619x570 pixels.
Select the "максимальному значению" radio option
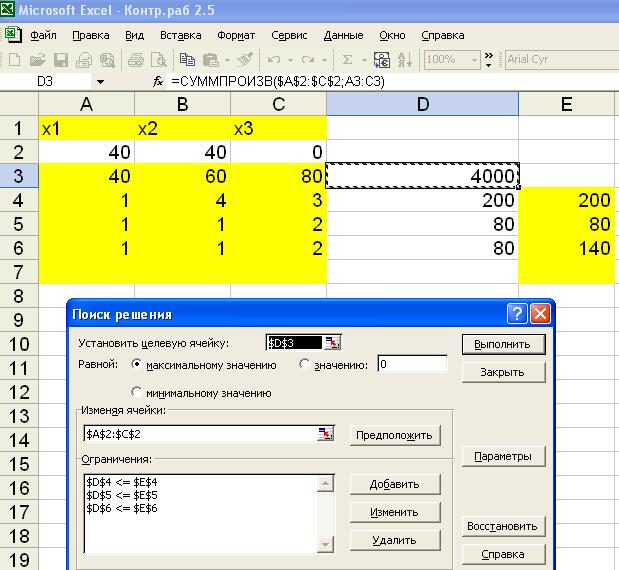coord(136,365)
